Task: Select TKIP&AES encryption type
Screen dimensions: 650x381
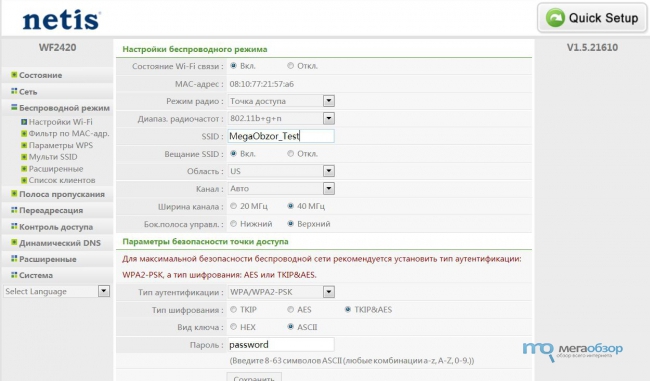Action: (348, 309)
